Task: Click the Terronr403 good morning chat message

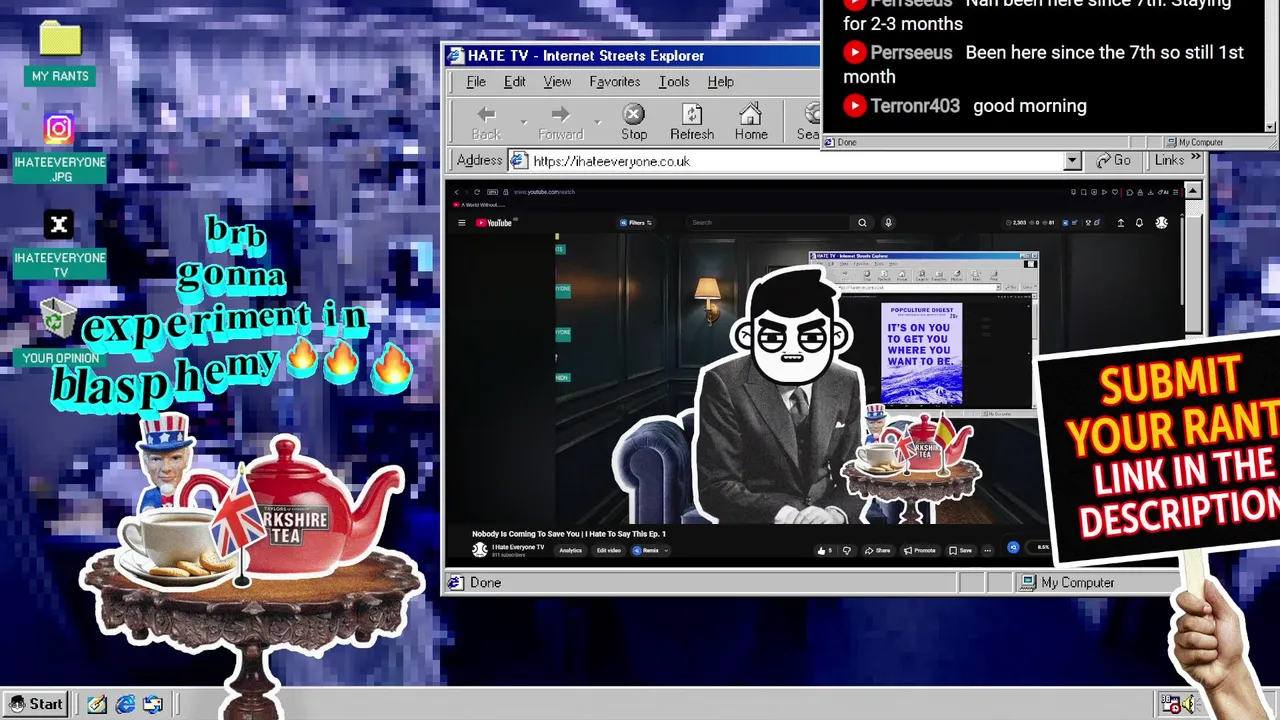Action: pos(965,105)
